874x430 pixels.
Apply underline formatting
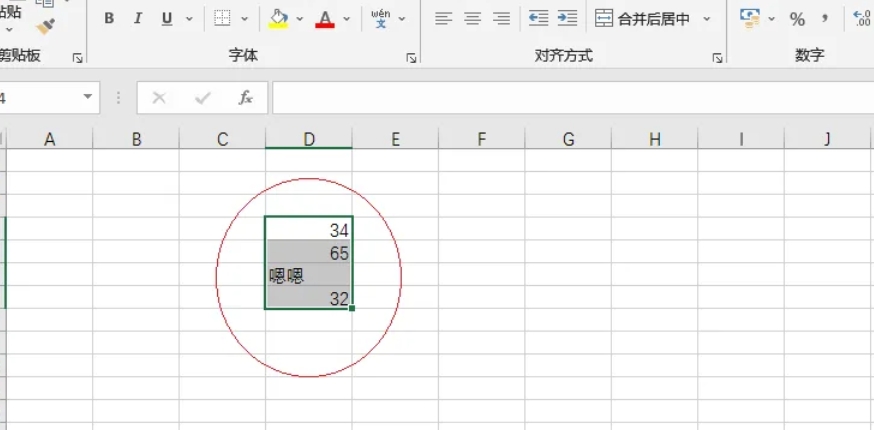pyautogui.click(x=167, y=19)
